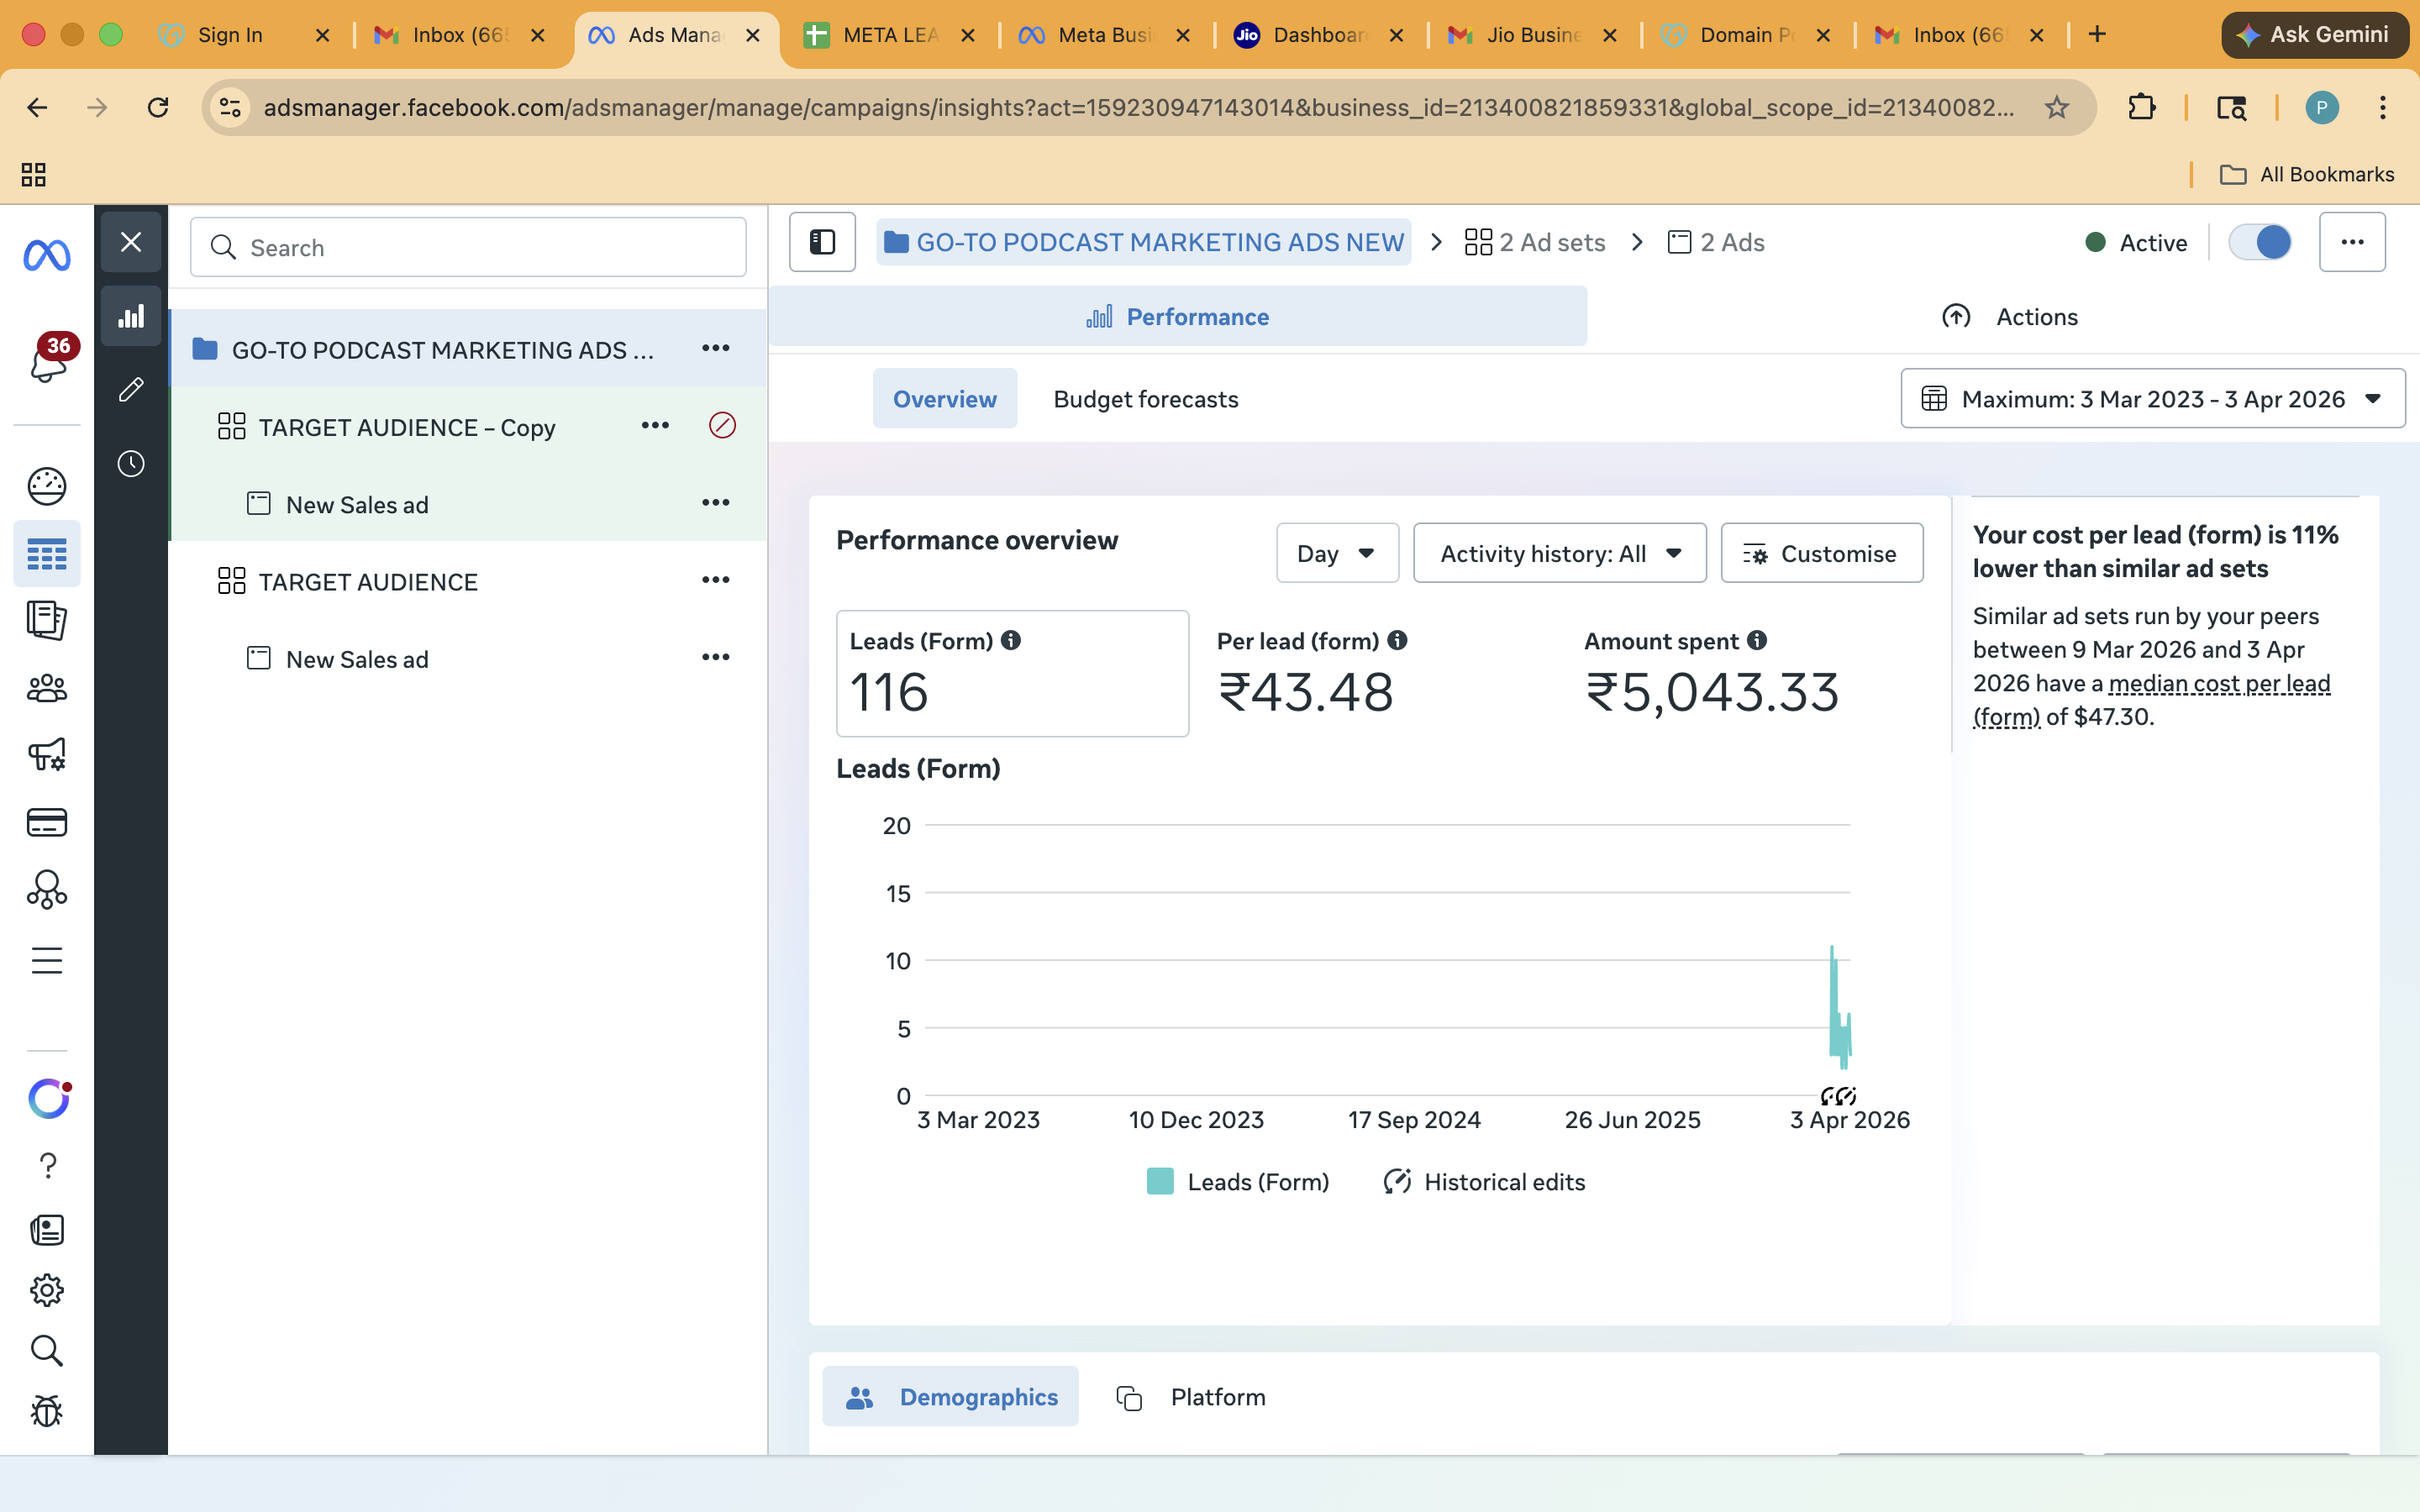
Task: Launch the Meta AI assistant icon
Action: tap(47, 1098)
